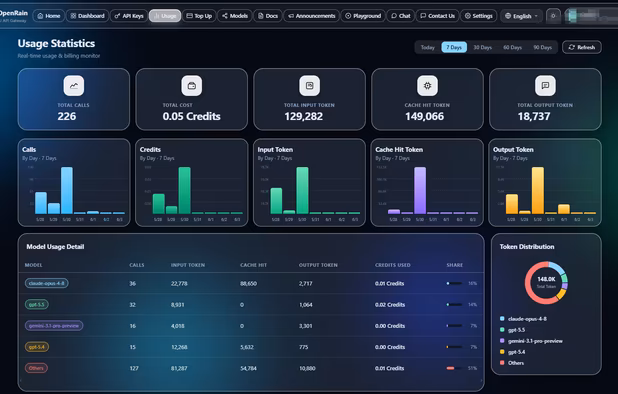
Task: Click the claude-opus-4-8 legend swatch
Action: click(502, 318)
